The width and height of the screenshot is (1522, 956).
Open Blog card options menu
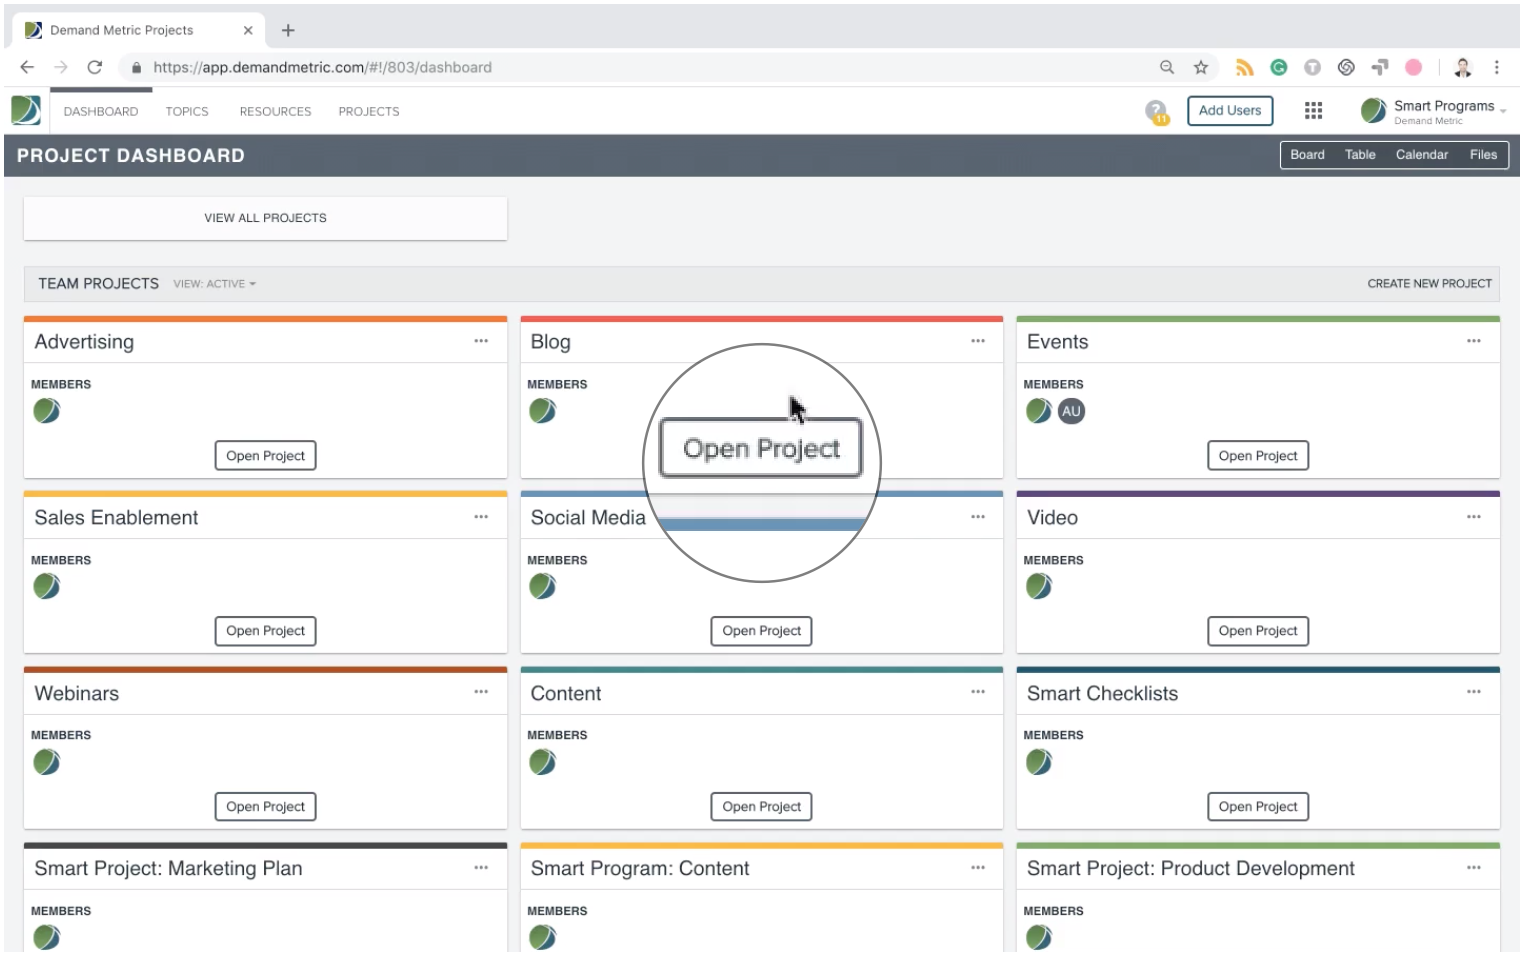pyautogui.click(x=977, y=341)
